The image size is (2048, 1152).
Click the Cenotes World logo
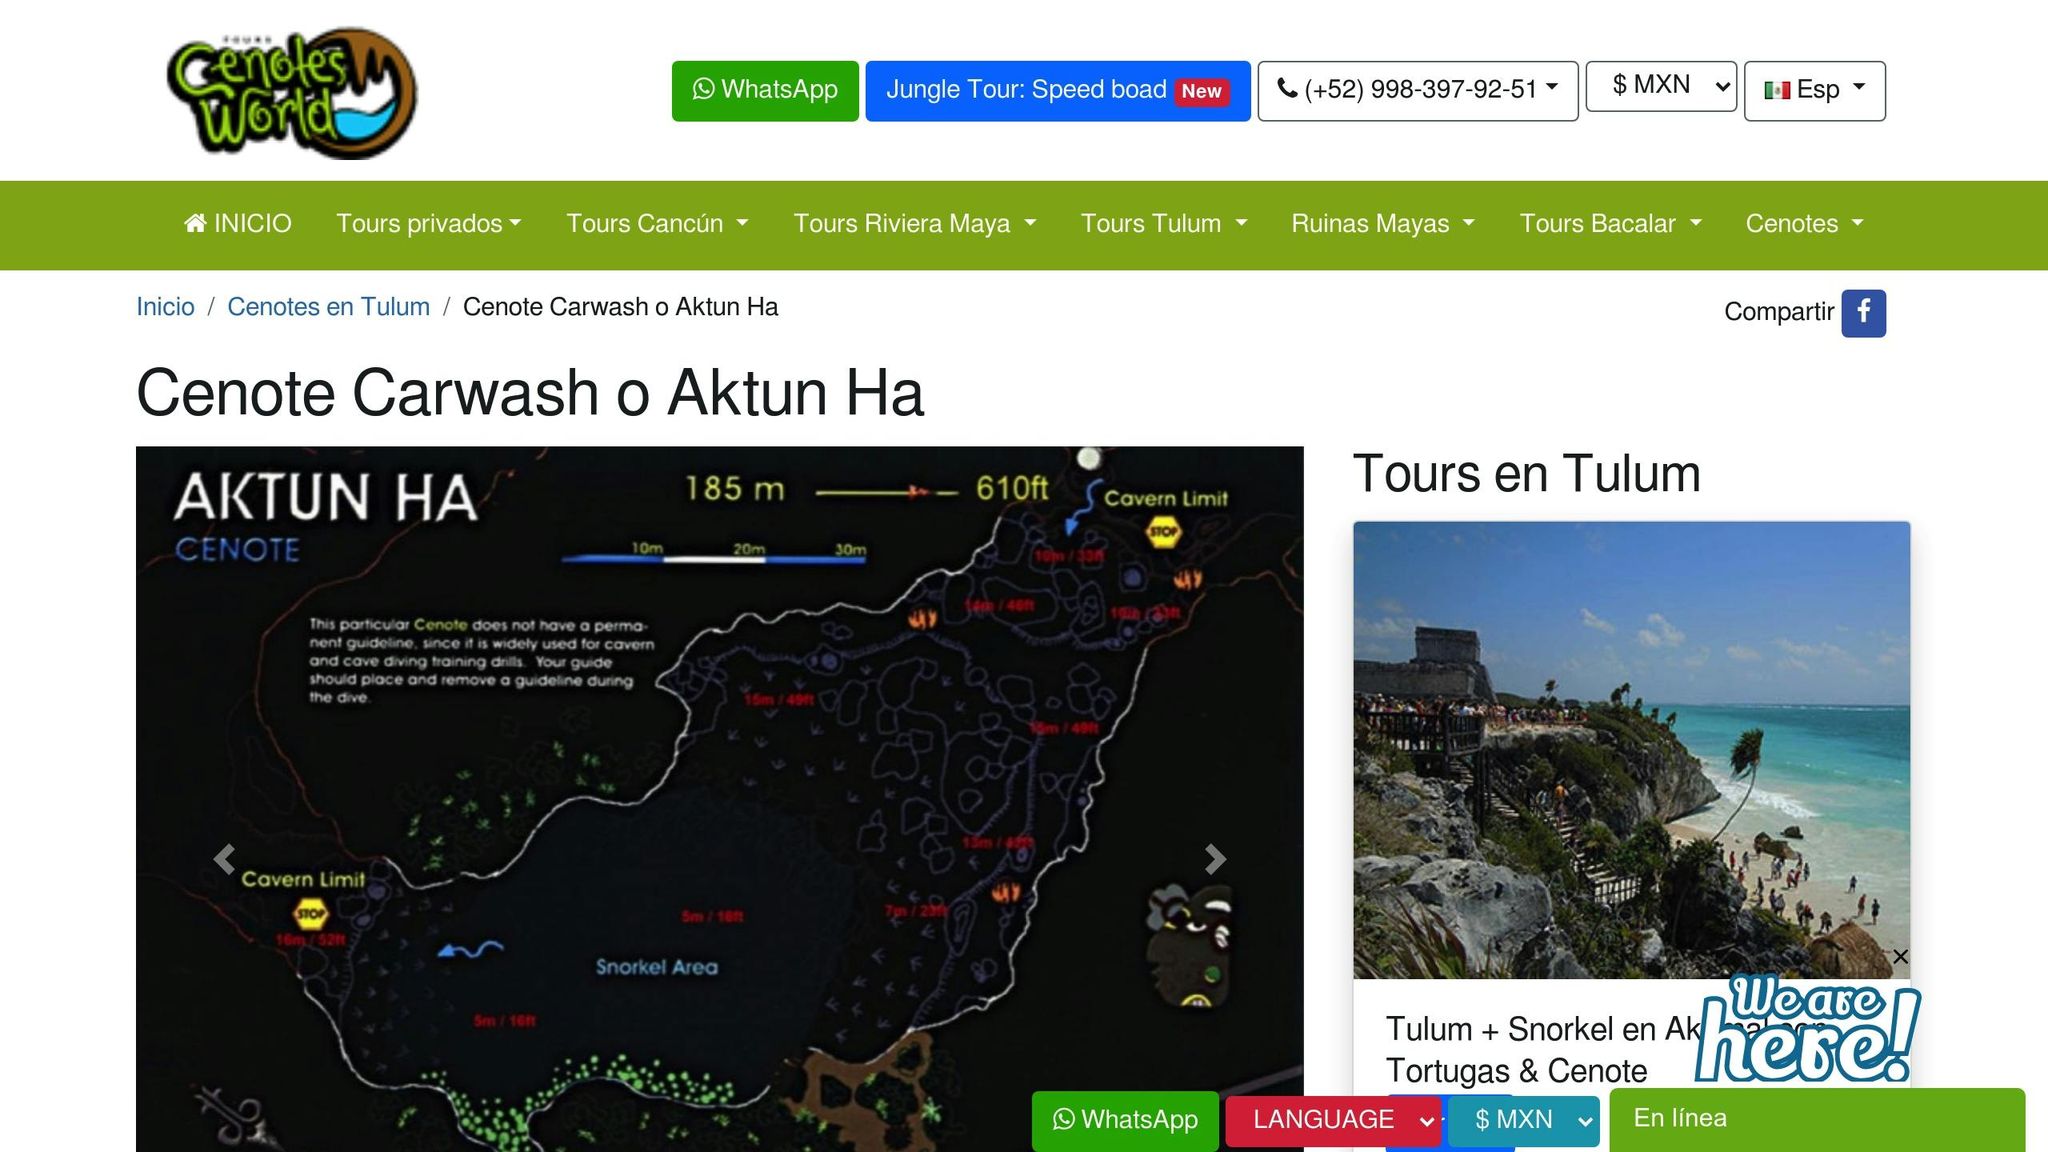click(x=292, y=93)
